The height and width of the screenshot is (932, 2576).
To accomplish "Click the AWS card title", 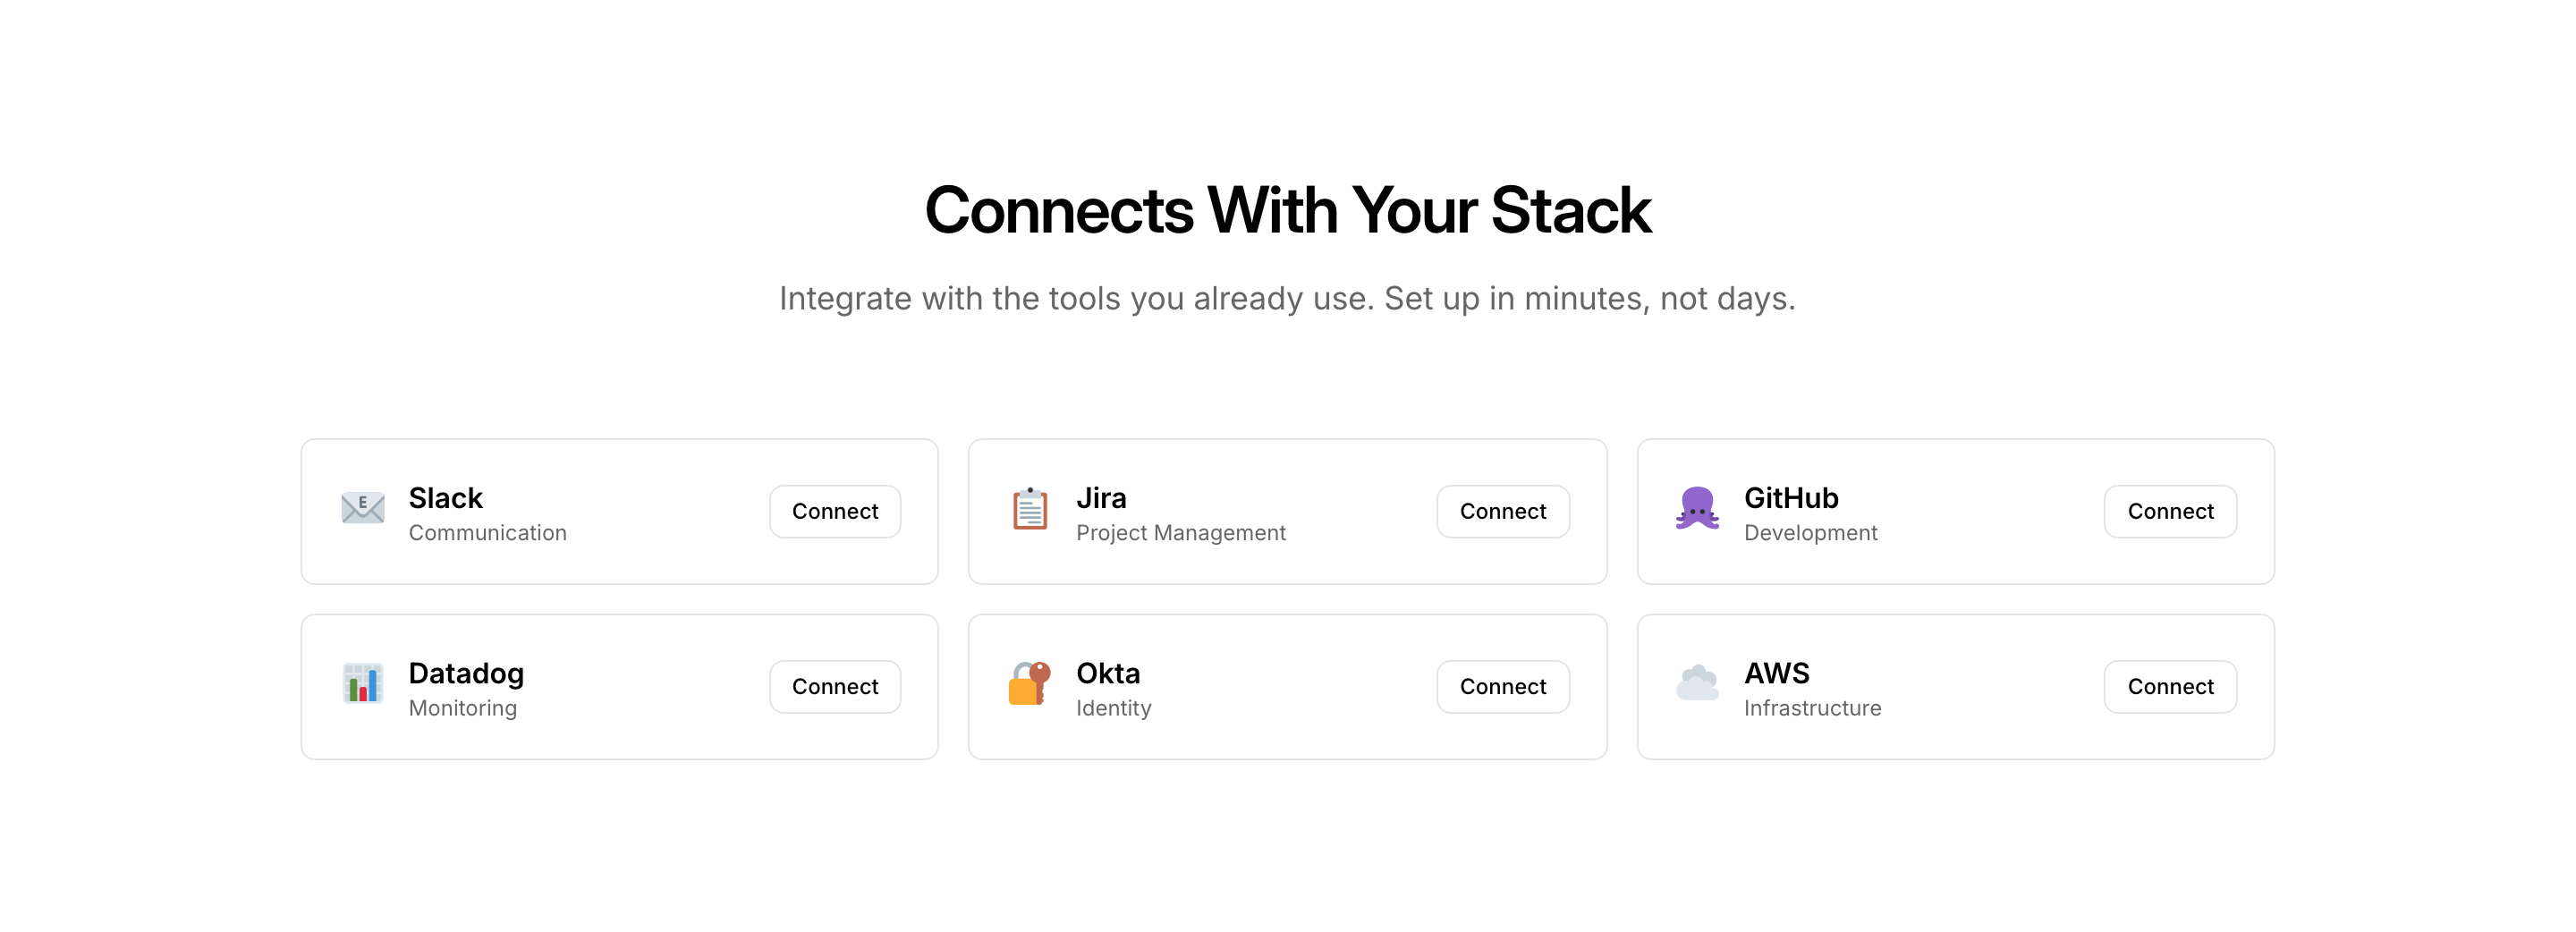I will 1776,673.
